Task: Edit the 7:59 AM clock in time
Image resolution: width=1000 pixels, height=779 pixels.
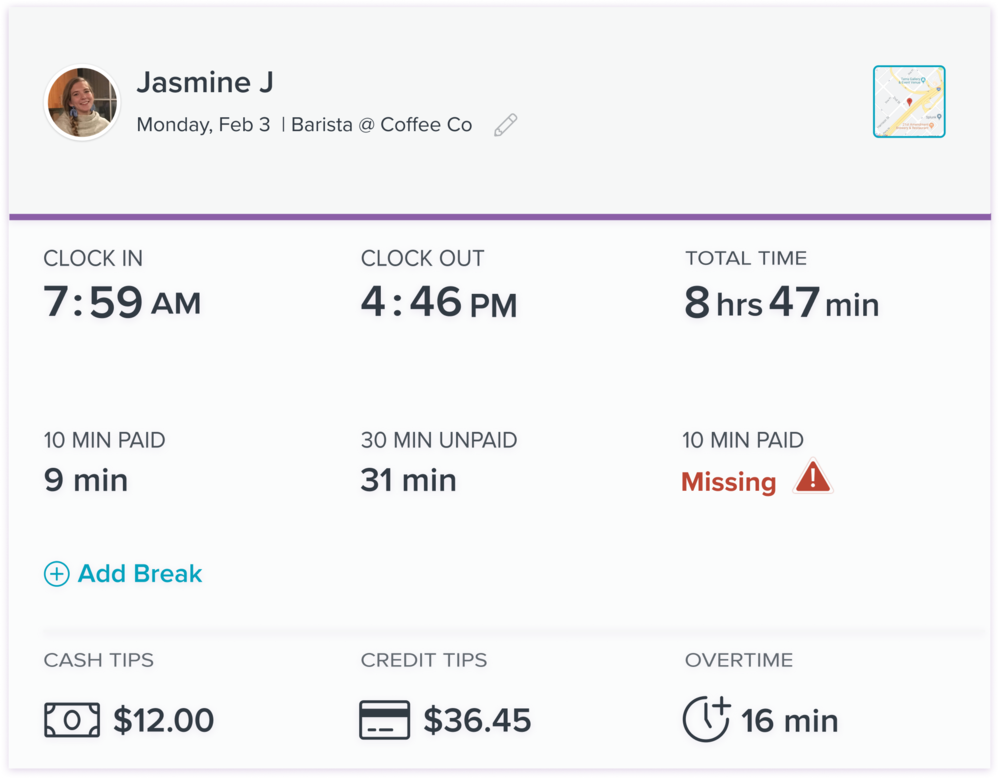Action: [122, 302]
